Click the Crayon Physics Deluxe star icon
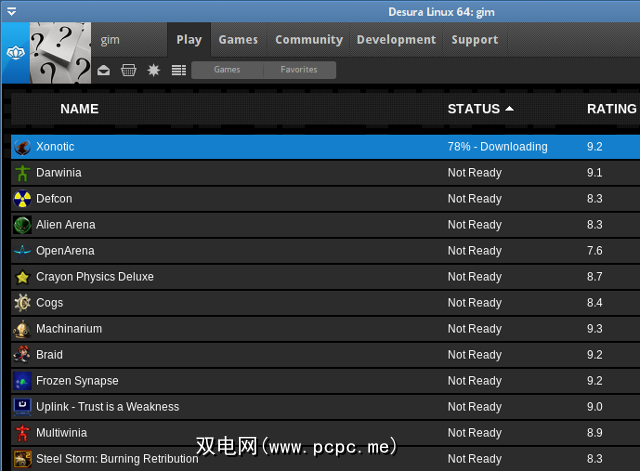This screenshot has height=471, width=640. [x=22, y=277]
